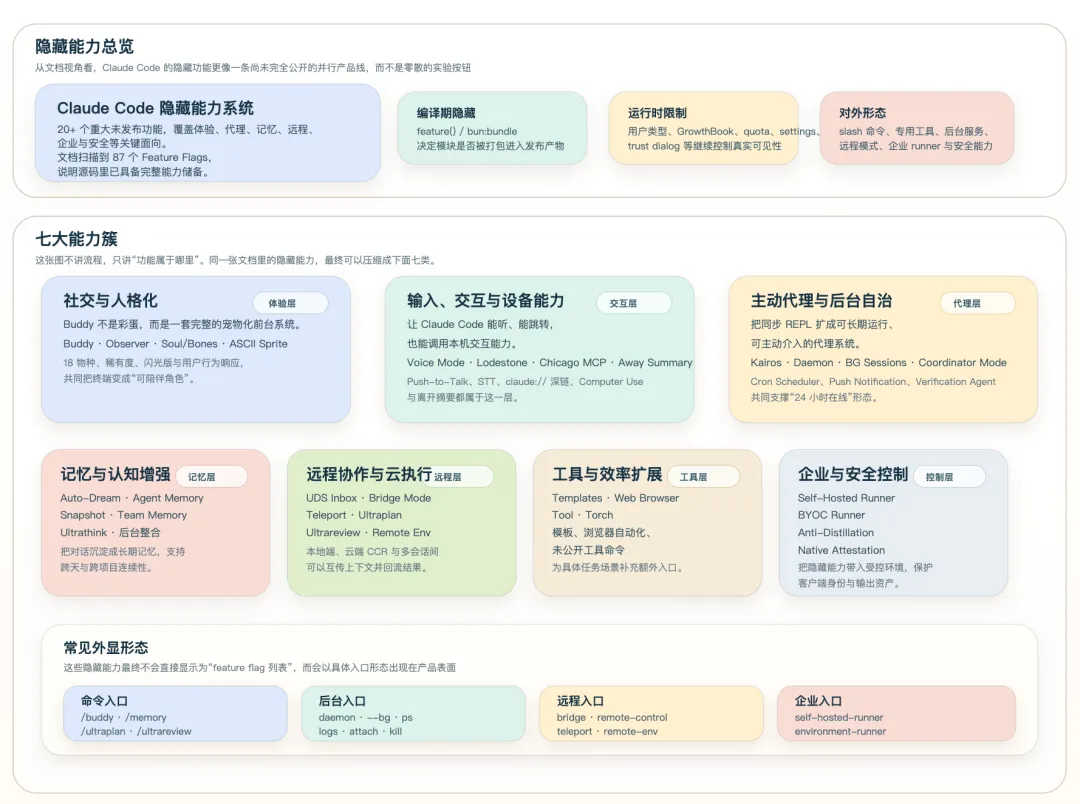The width and height of the screenshot is (1080, 804).
Task: Click the 工具层 badge
Action: (703, 477)
